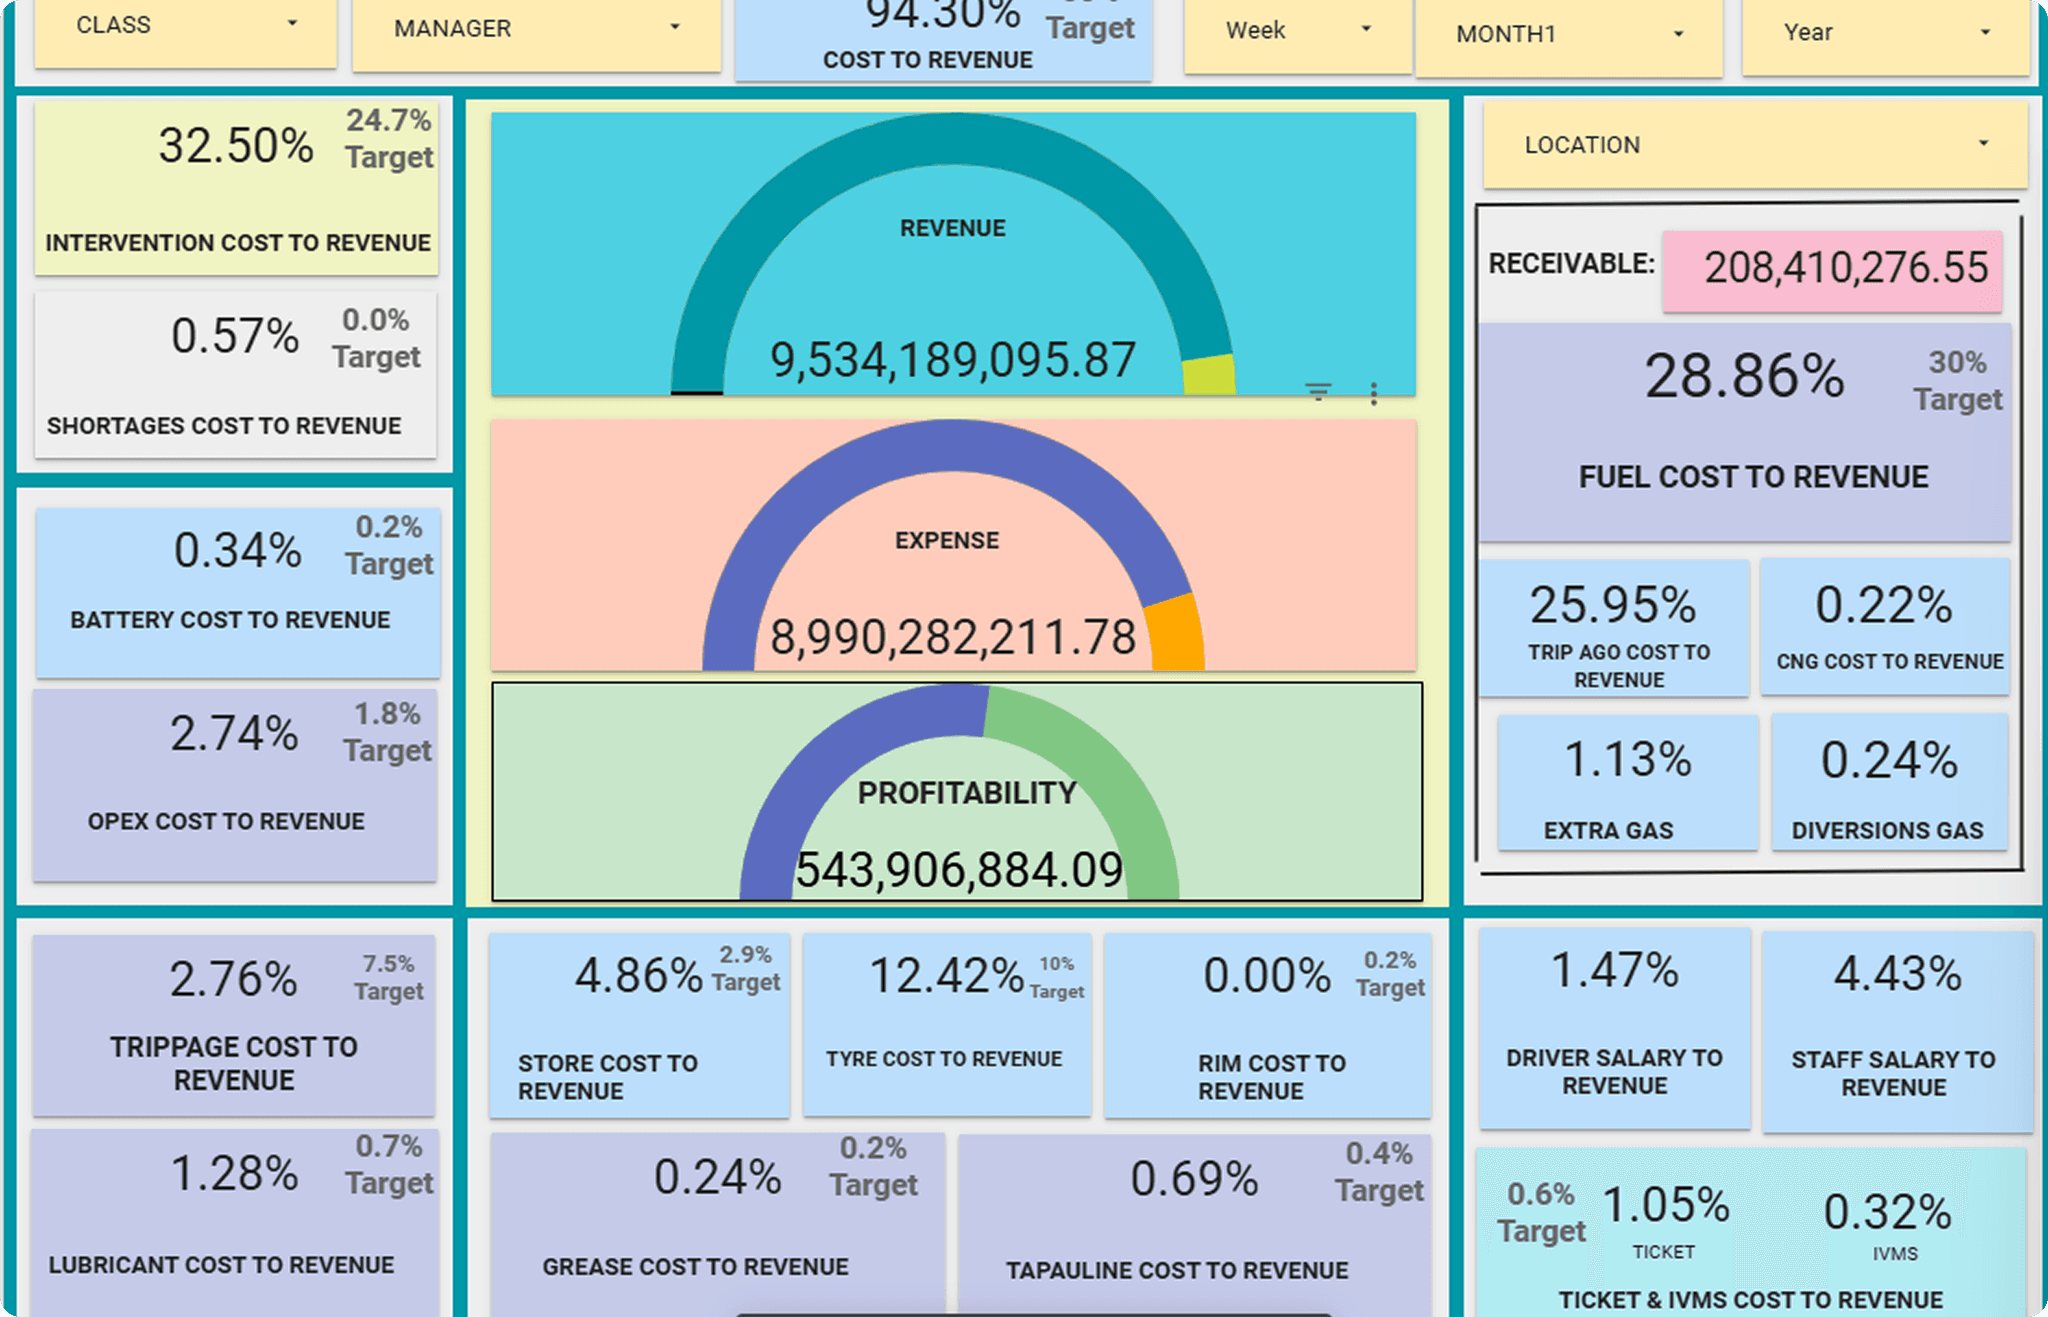Screen dimensions: 2048x1317
Task: Open the three-dot menu on Revenue chart
Action: coord(1374,394)
